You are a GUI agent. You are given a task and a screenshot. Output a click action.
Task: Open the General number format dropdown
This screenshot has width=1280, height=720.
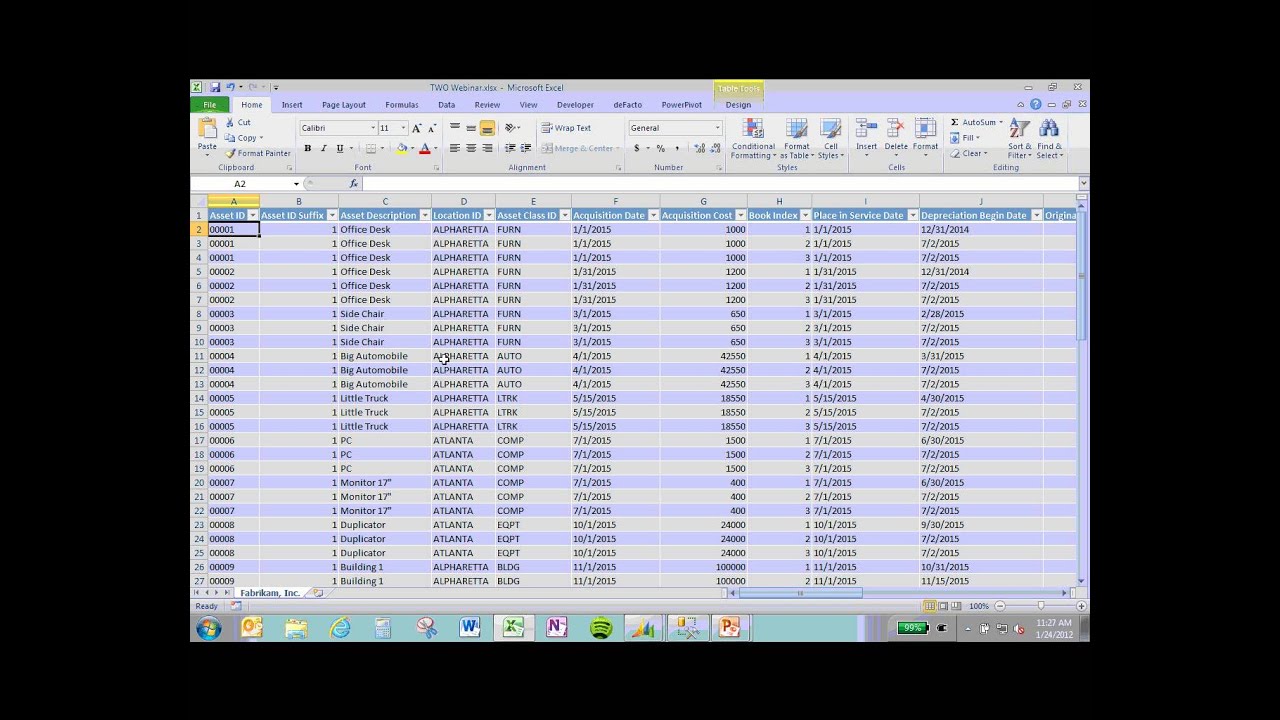(717, 128)
